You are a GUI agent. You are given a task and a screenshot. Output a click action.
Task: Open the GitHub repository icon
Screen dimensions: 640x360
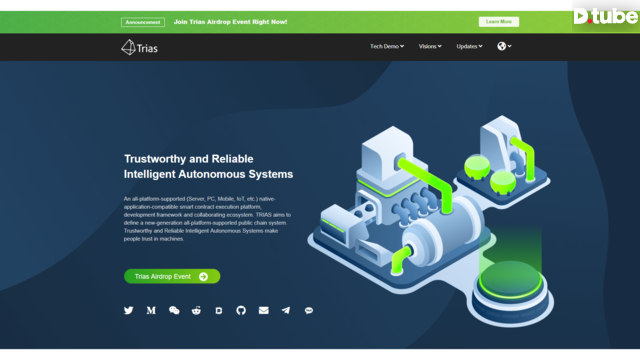(x=241, y=311)
